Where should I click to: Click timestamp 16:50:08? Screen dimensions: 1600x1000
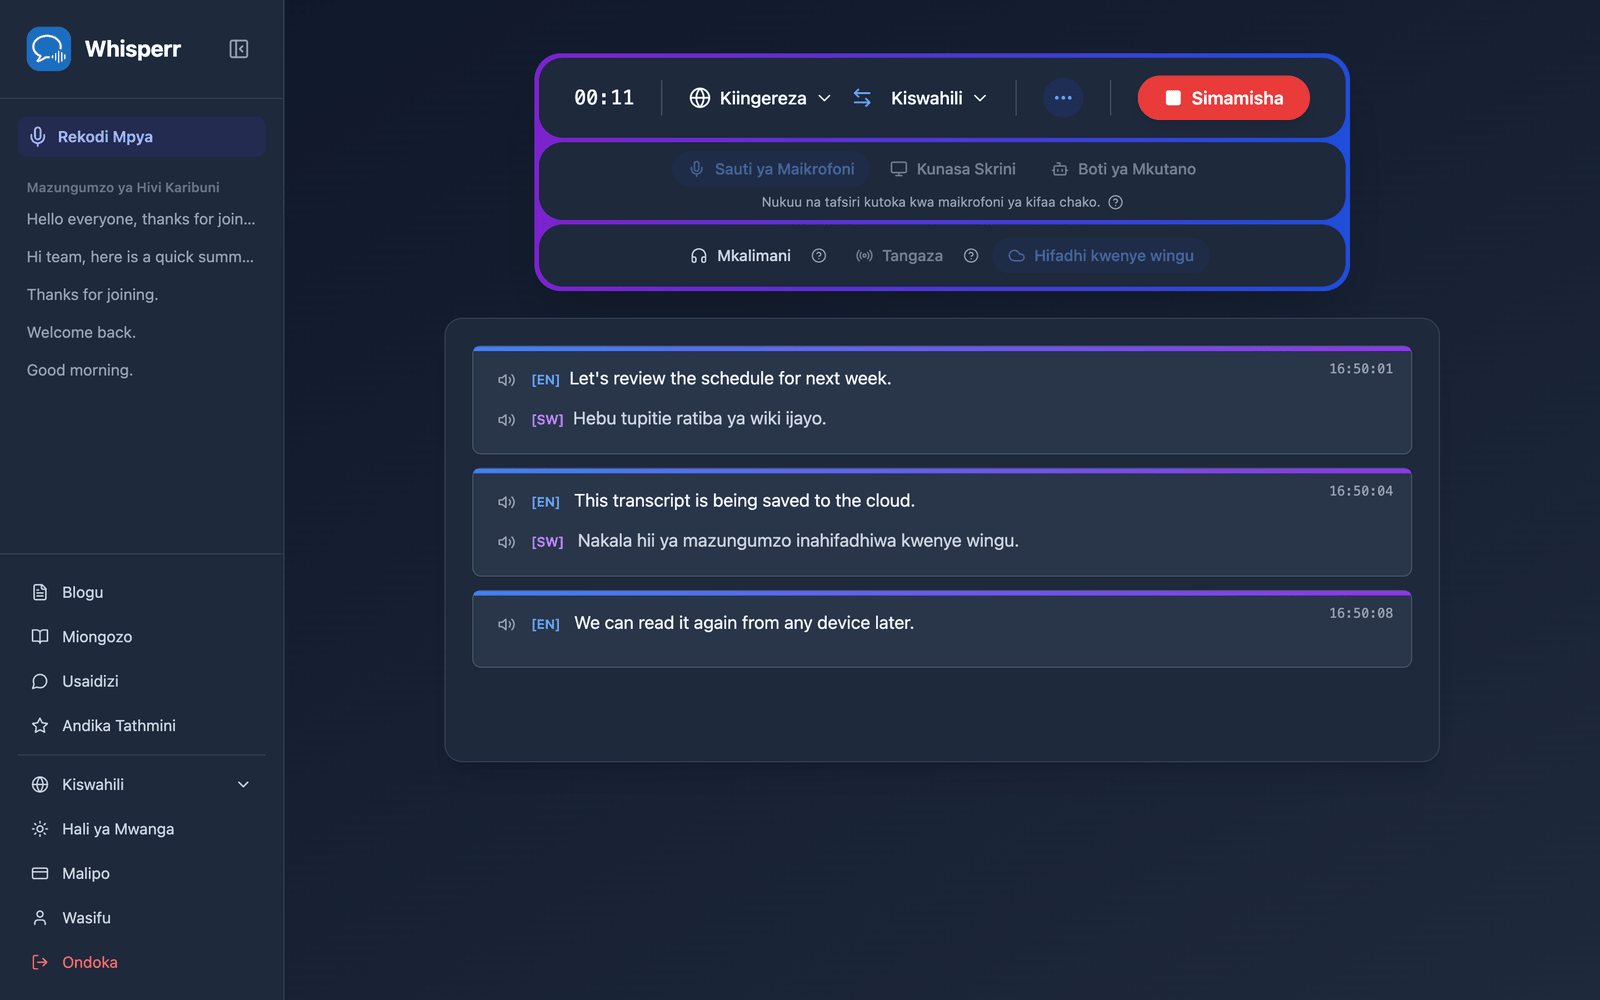pyautogui.click(x=1361, y=613)
